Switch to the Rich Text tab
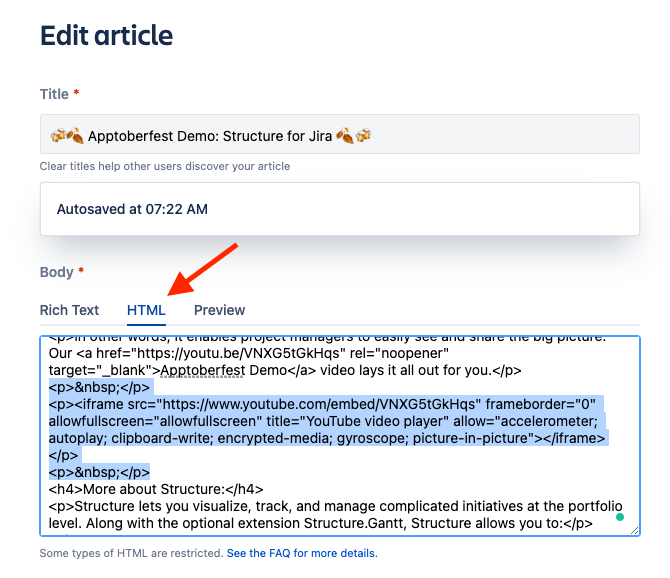Screen dimensions: 670x578 click(69, 310)
